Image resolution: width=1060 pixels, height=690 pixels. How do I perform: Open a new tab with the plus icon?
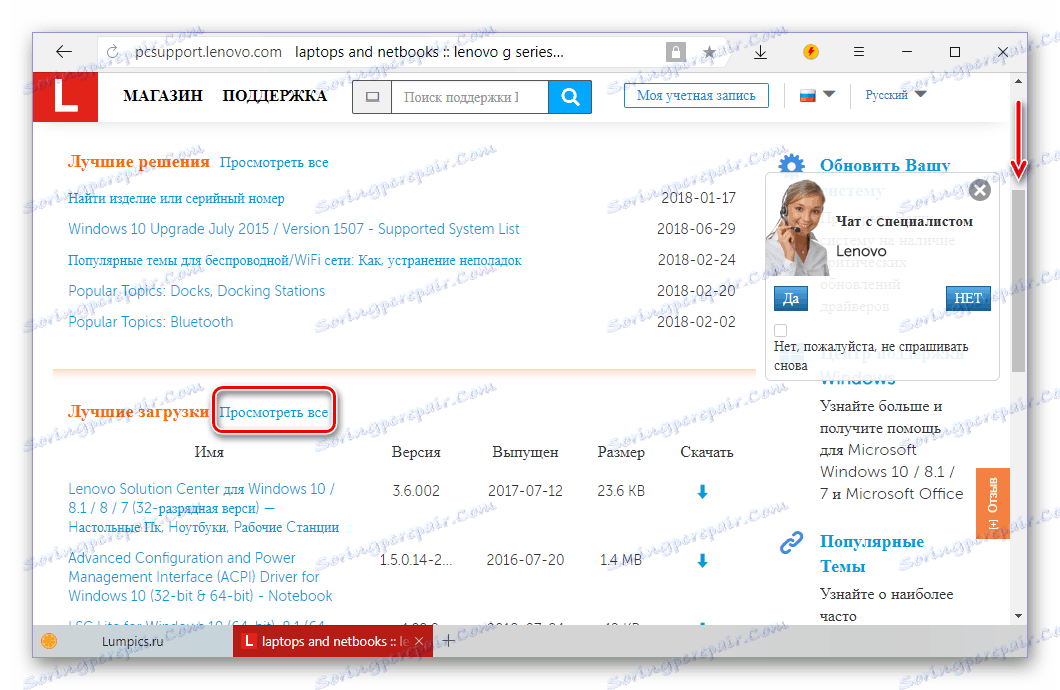tap(448, 641)
